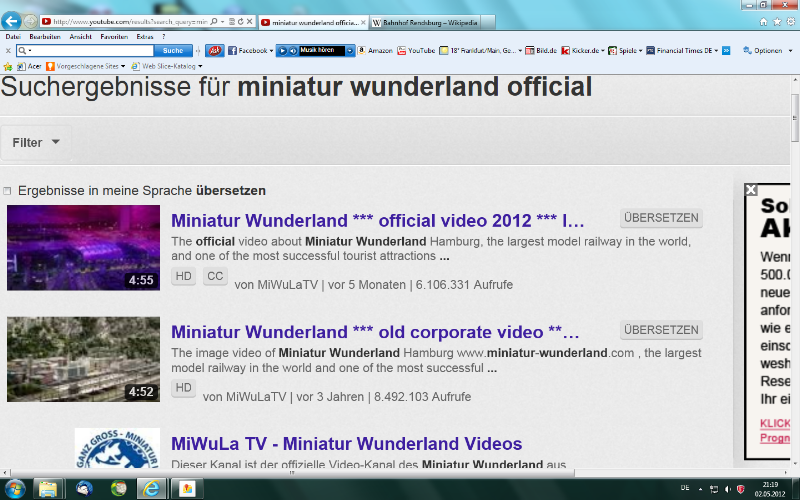Open the Amazon toolbar shortcut
Viewport: 800px width, 500px height.
[374, 50]
